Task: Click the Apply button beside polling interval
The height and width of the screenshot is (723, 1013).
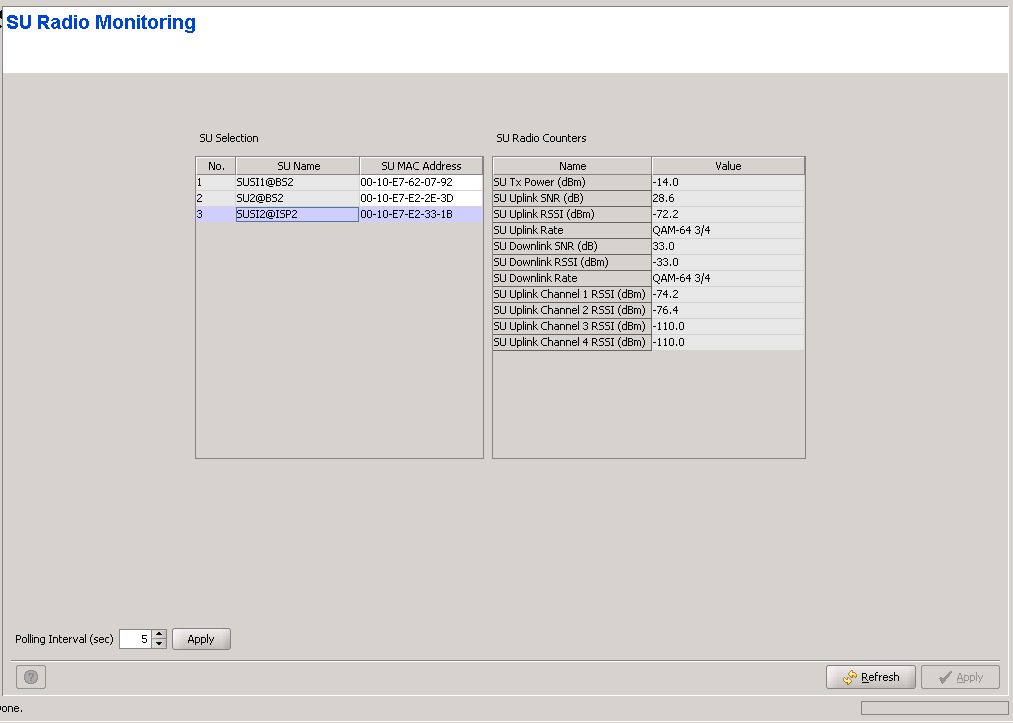Action: [201, 639]
